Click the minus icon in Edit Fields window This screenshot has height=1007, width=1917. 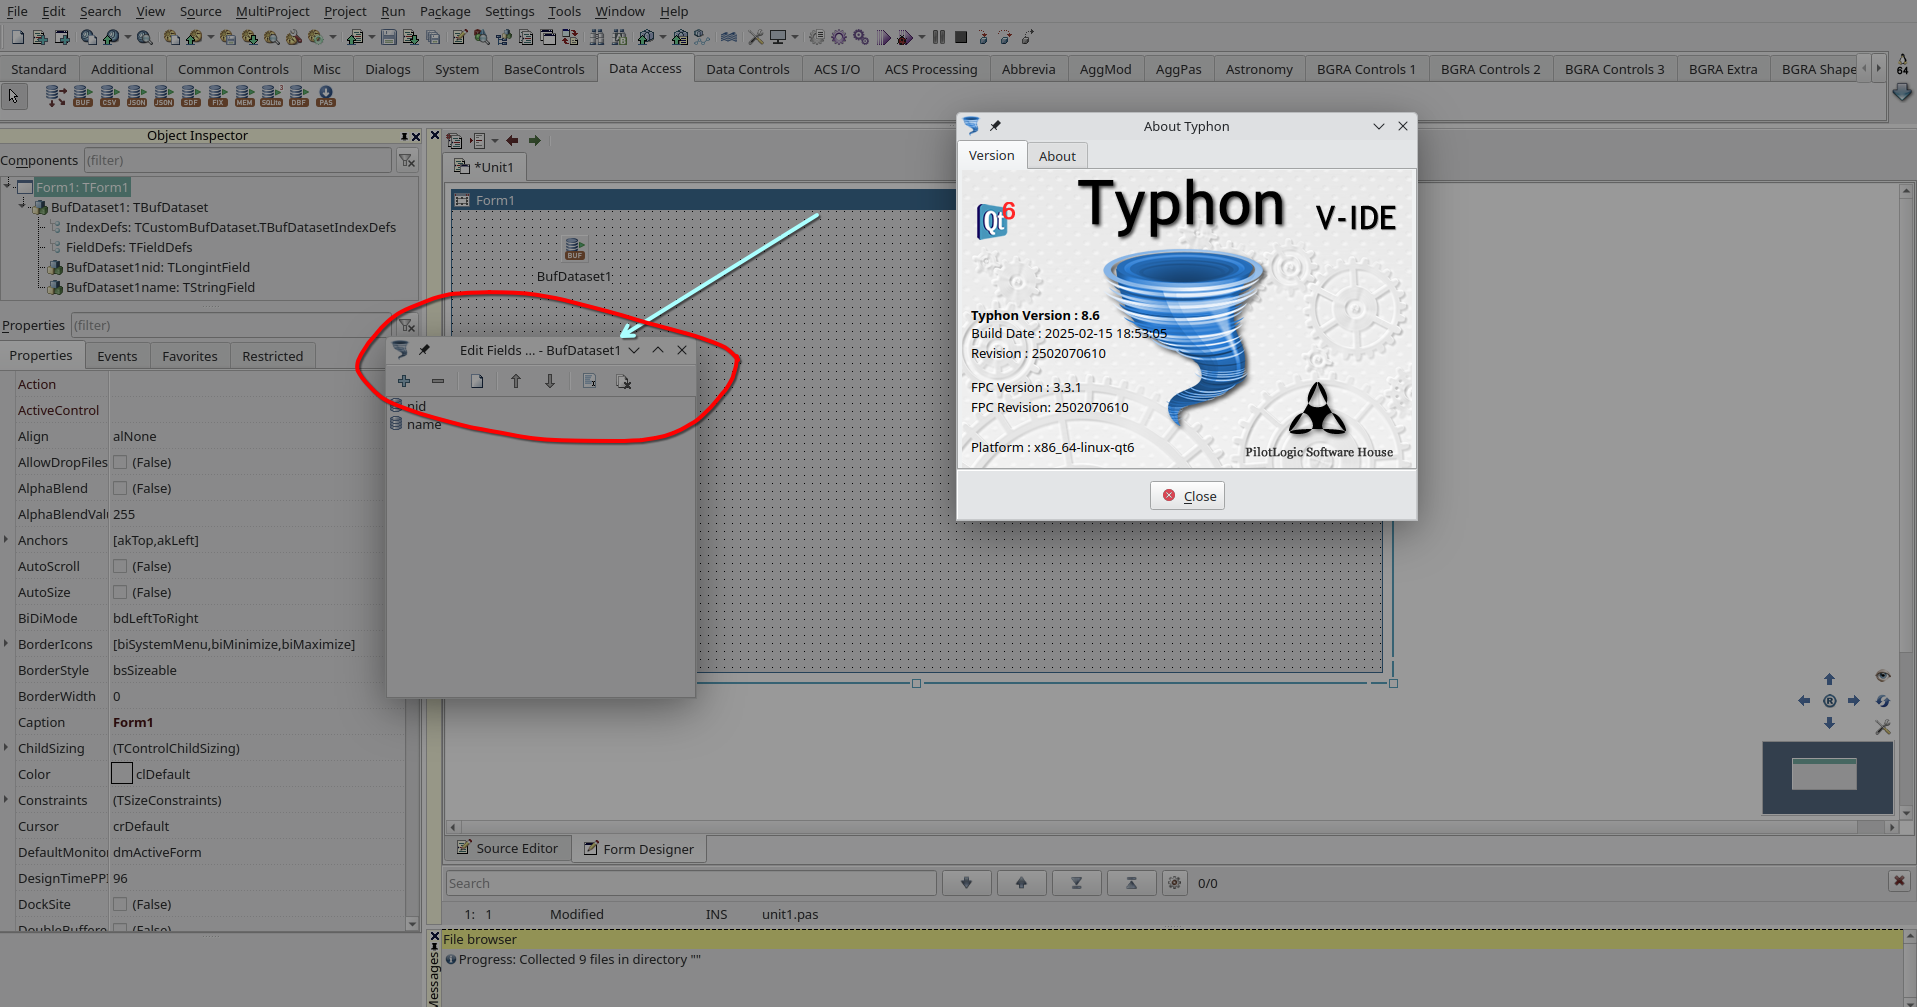pos(438,381)
